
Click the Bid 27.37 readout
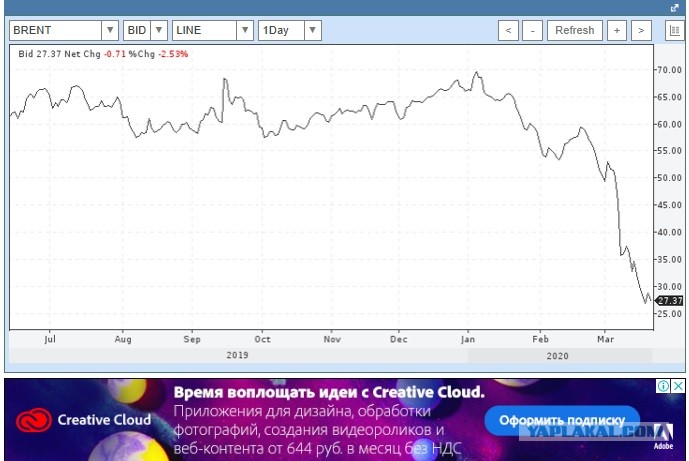pos(40,54)
